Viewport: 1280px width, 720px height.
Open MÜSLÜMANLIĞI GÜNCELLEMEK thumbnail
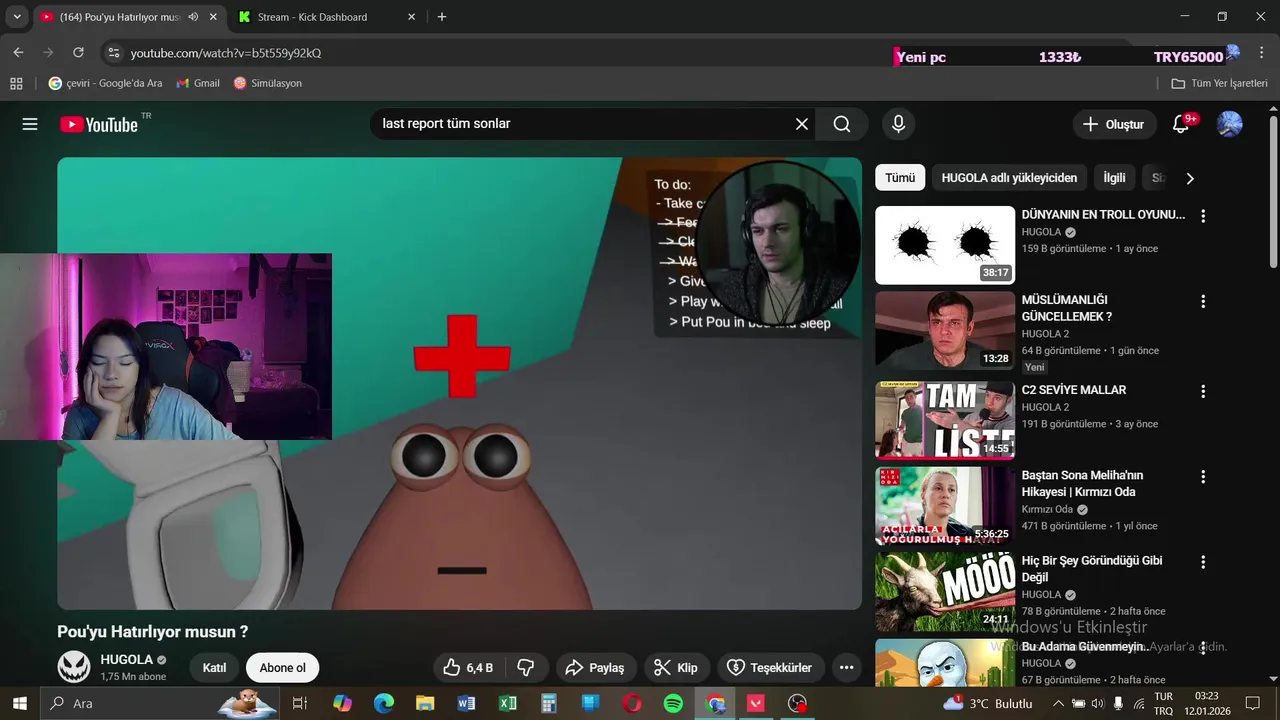pyautogui.click(x=945, y=331)
